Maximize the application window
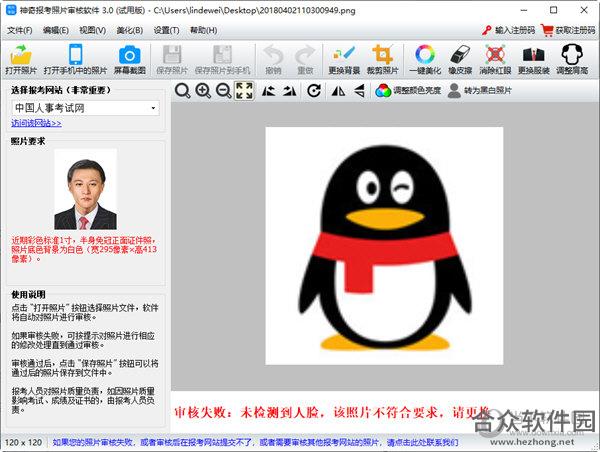Screen dimensions: 600x452 click(x=553, y=10)
